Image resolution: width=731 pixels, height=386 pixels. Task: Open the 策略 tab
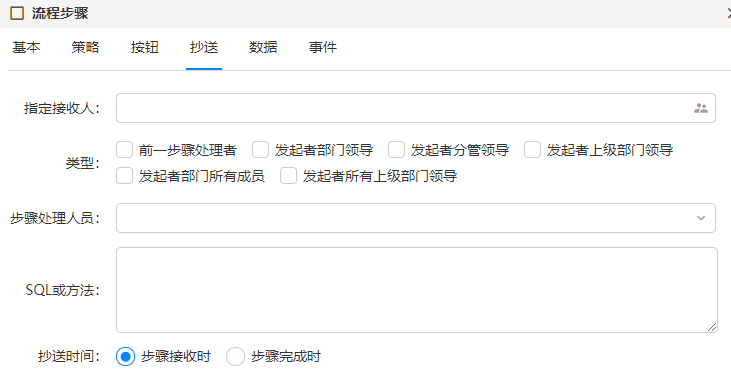(85, 47)
